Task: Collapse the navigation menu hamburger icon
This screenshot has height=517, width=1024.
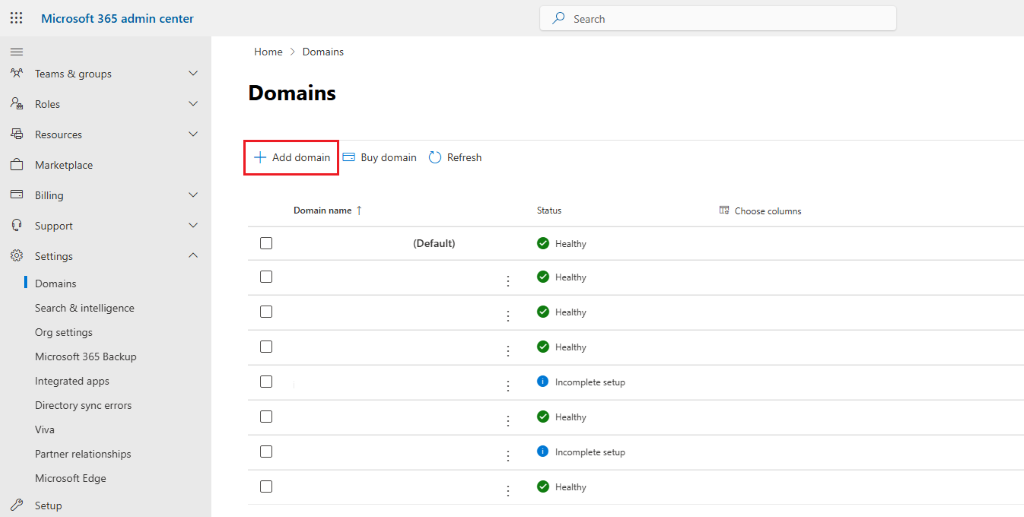Action: point(16,52)
